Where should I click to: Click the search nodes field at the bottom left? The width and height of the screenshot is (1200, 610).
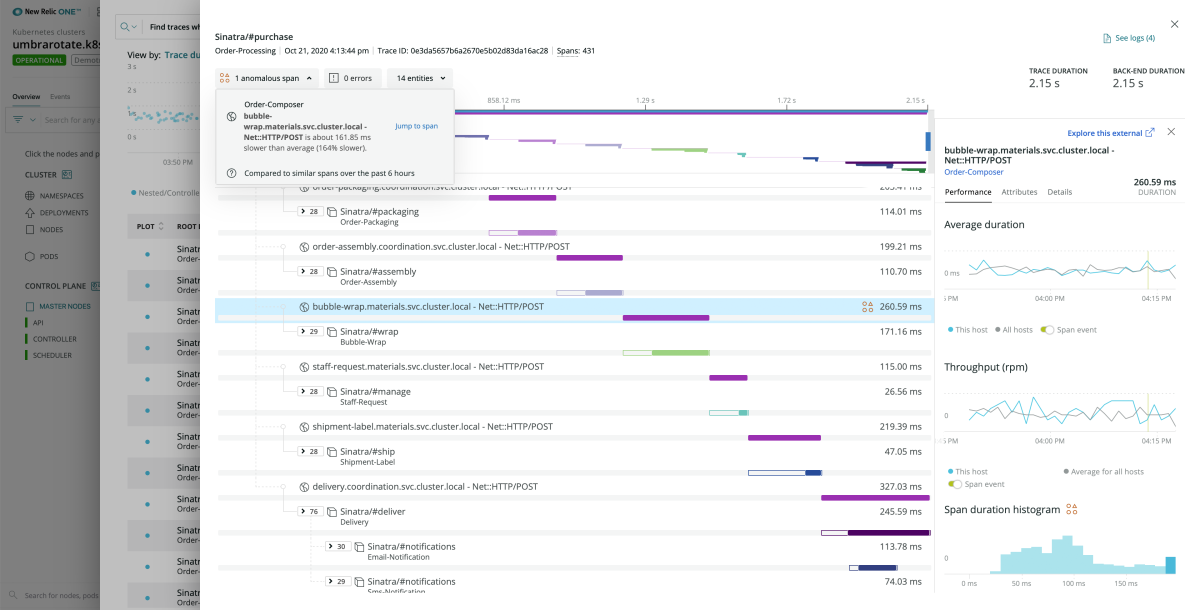pos(55,596)
